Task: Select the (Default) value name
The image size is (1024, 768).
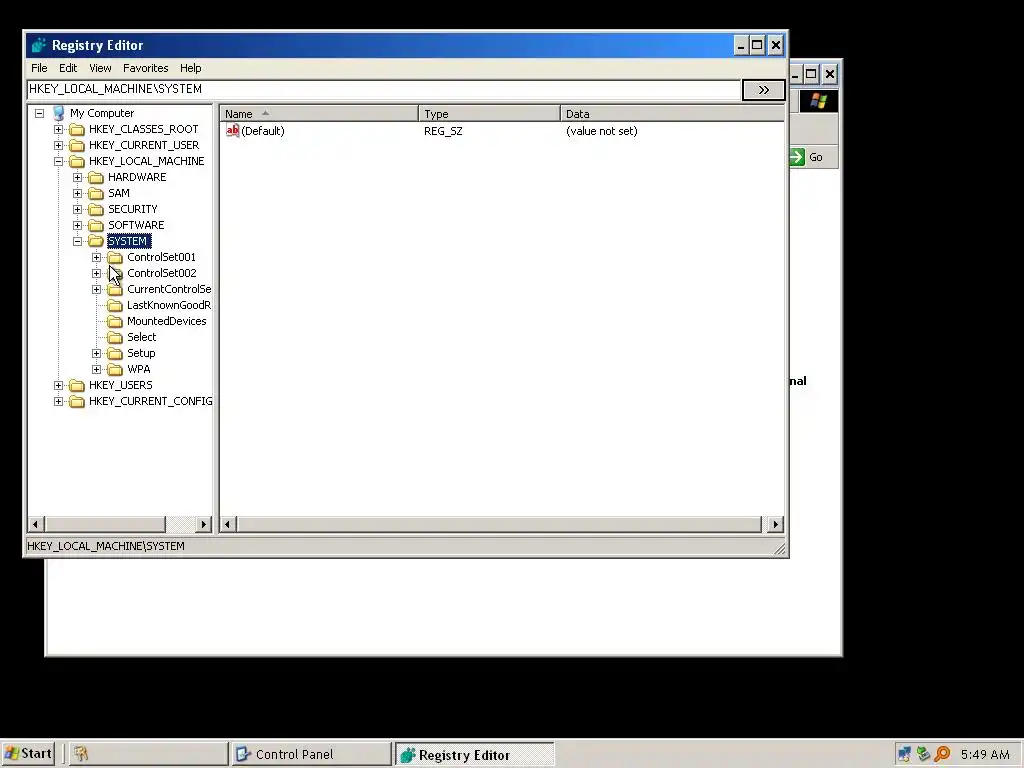Action: point(263,131)
